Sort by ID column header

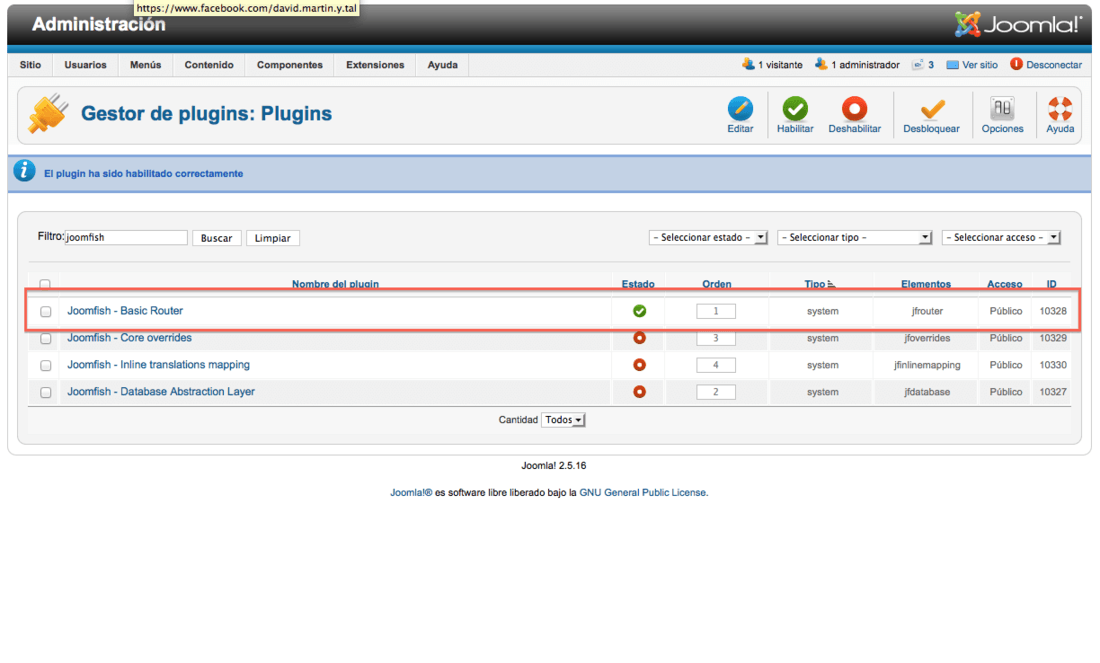tap(1052, 284)
